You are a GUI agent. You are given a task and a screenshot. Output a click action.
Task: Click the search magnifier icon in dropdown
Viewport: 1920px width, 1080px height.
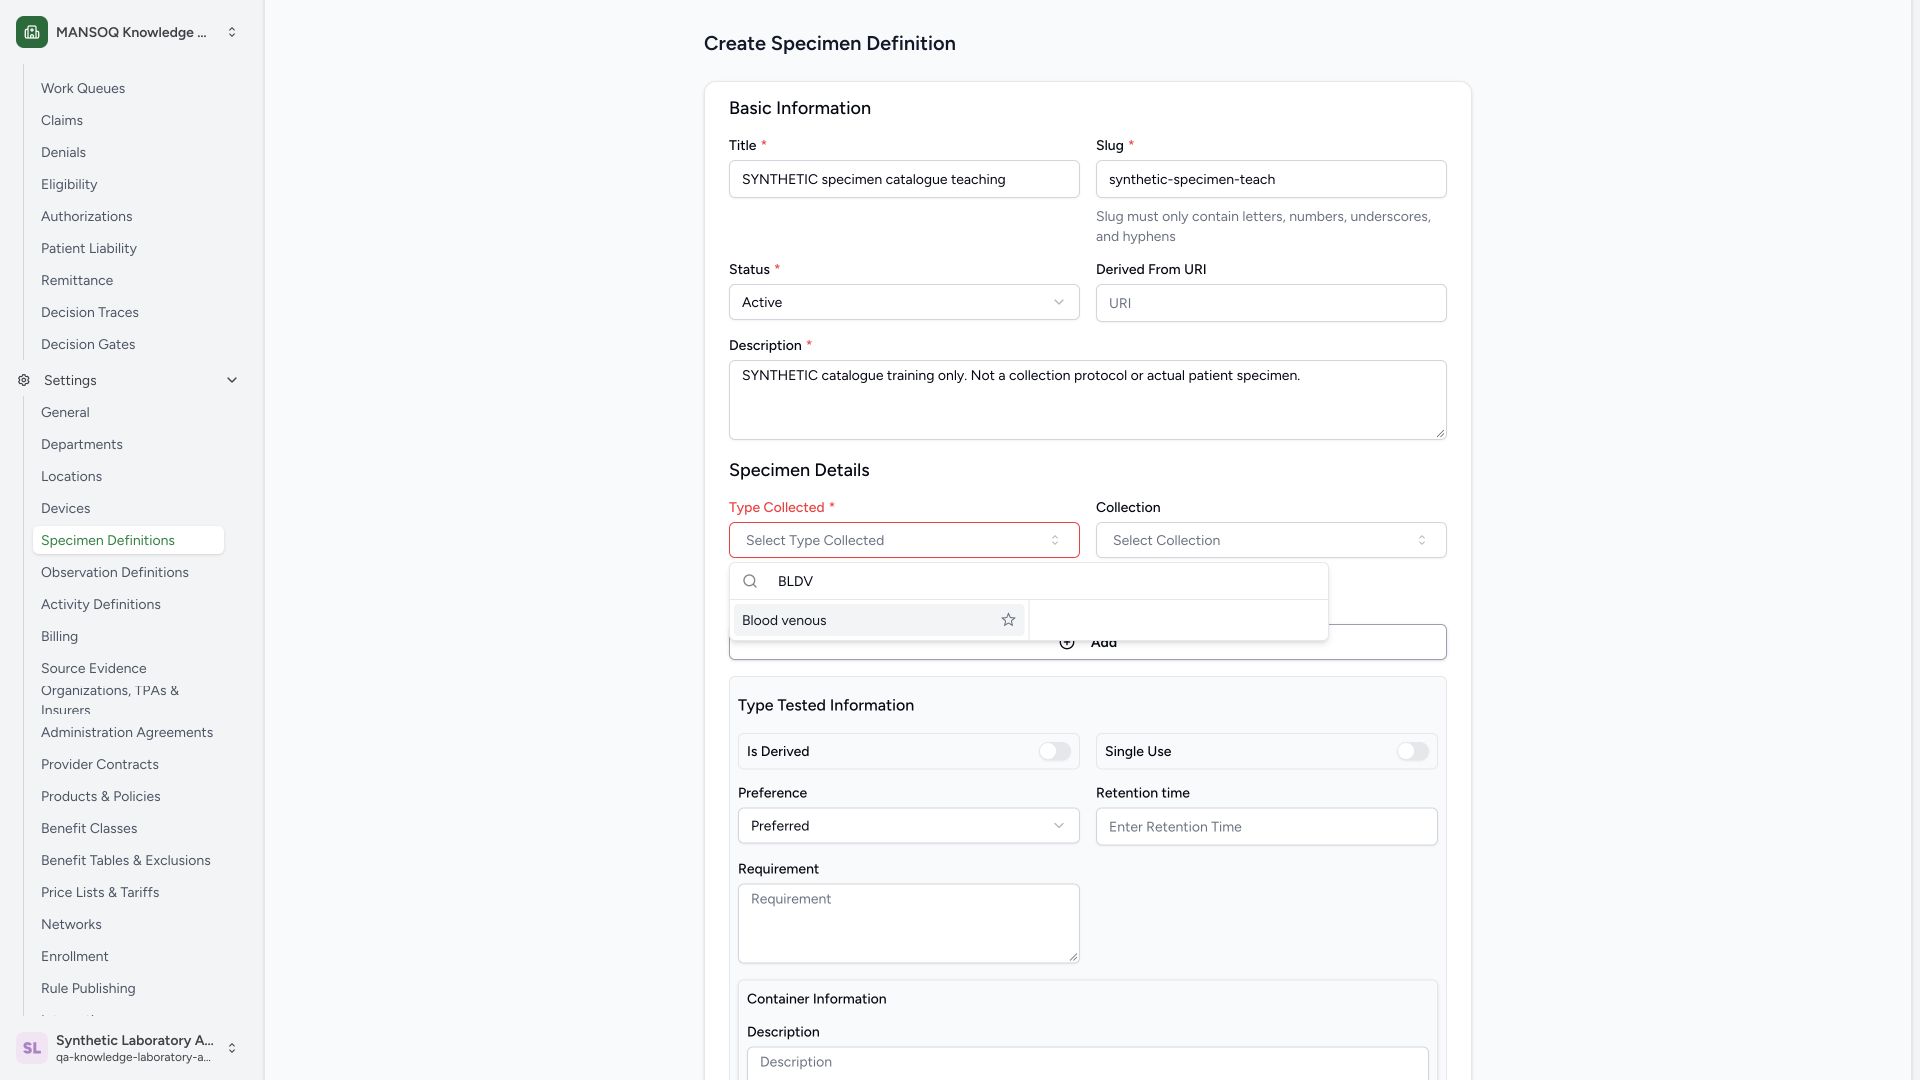(x=750, y=581)
